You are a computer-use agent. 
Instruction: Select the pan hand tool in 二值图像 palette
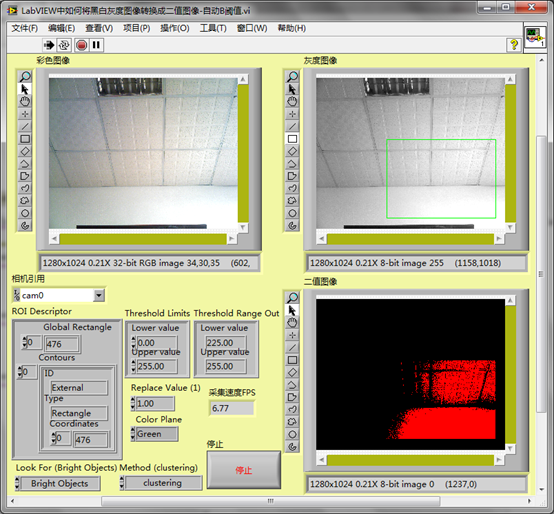pos(292,322)
